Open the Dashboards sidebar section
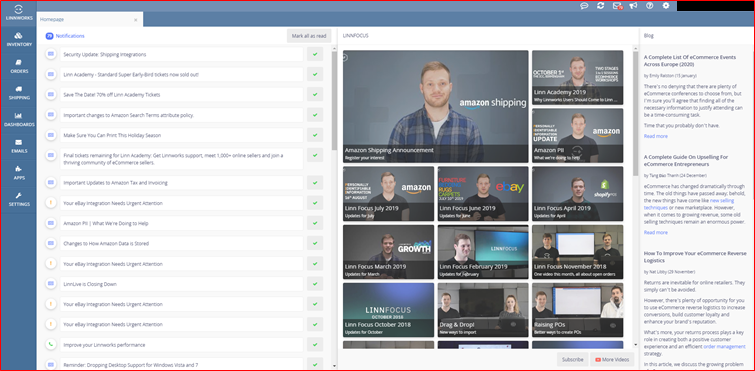 (18, 119)
